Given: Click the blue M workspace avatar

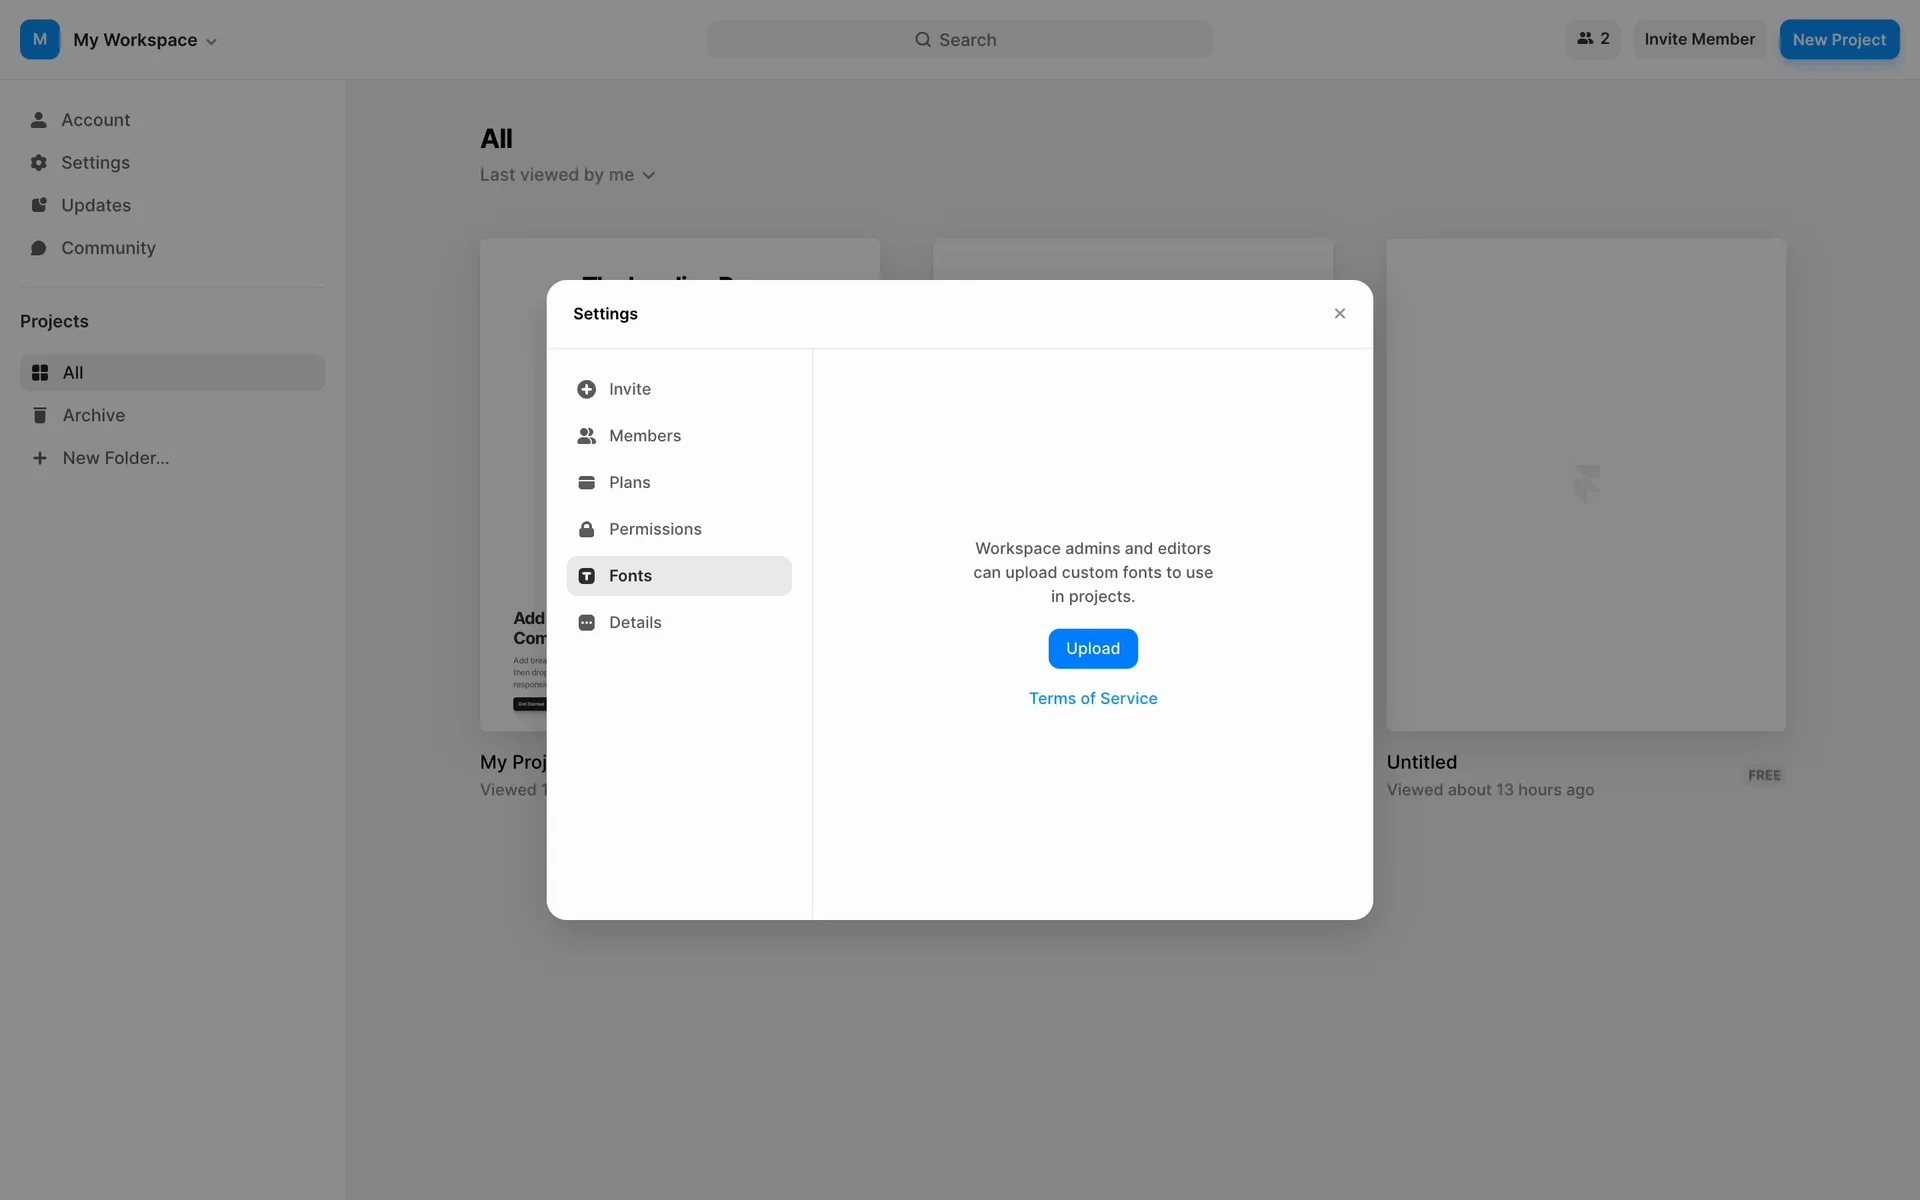Looking at the screenshot, I should pyautogui.click(x=40, y=40).
